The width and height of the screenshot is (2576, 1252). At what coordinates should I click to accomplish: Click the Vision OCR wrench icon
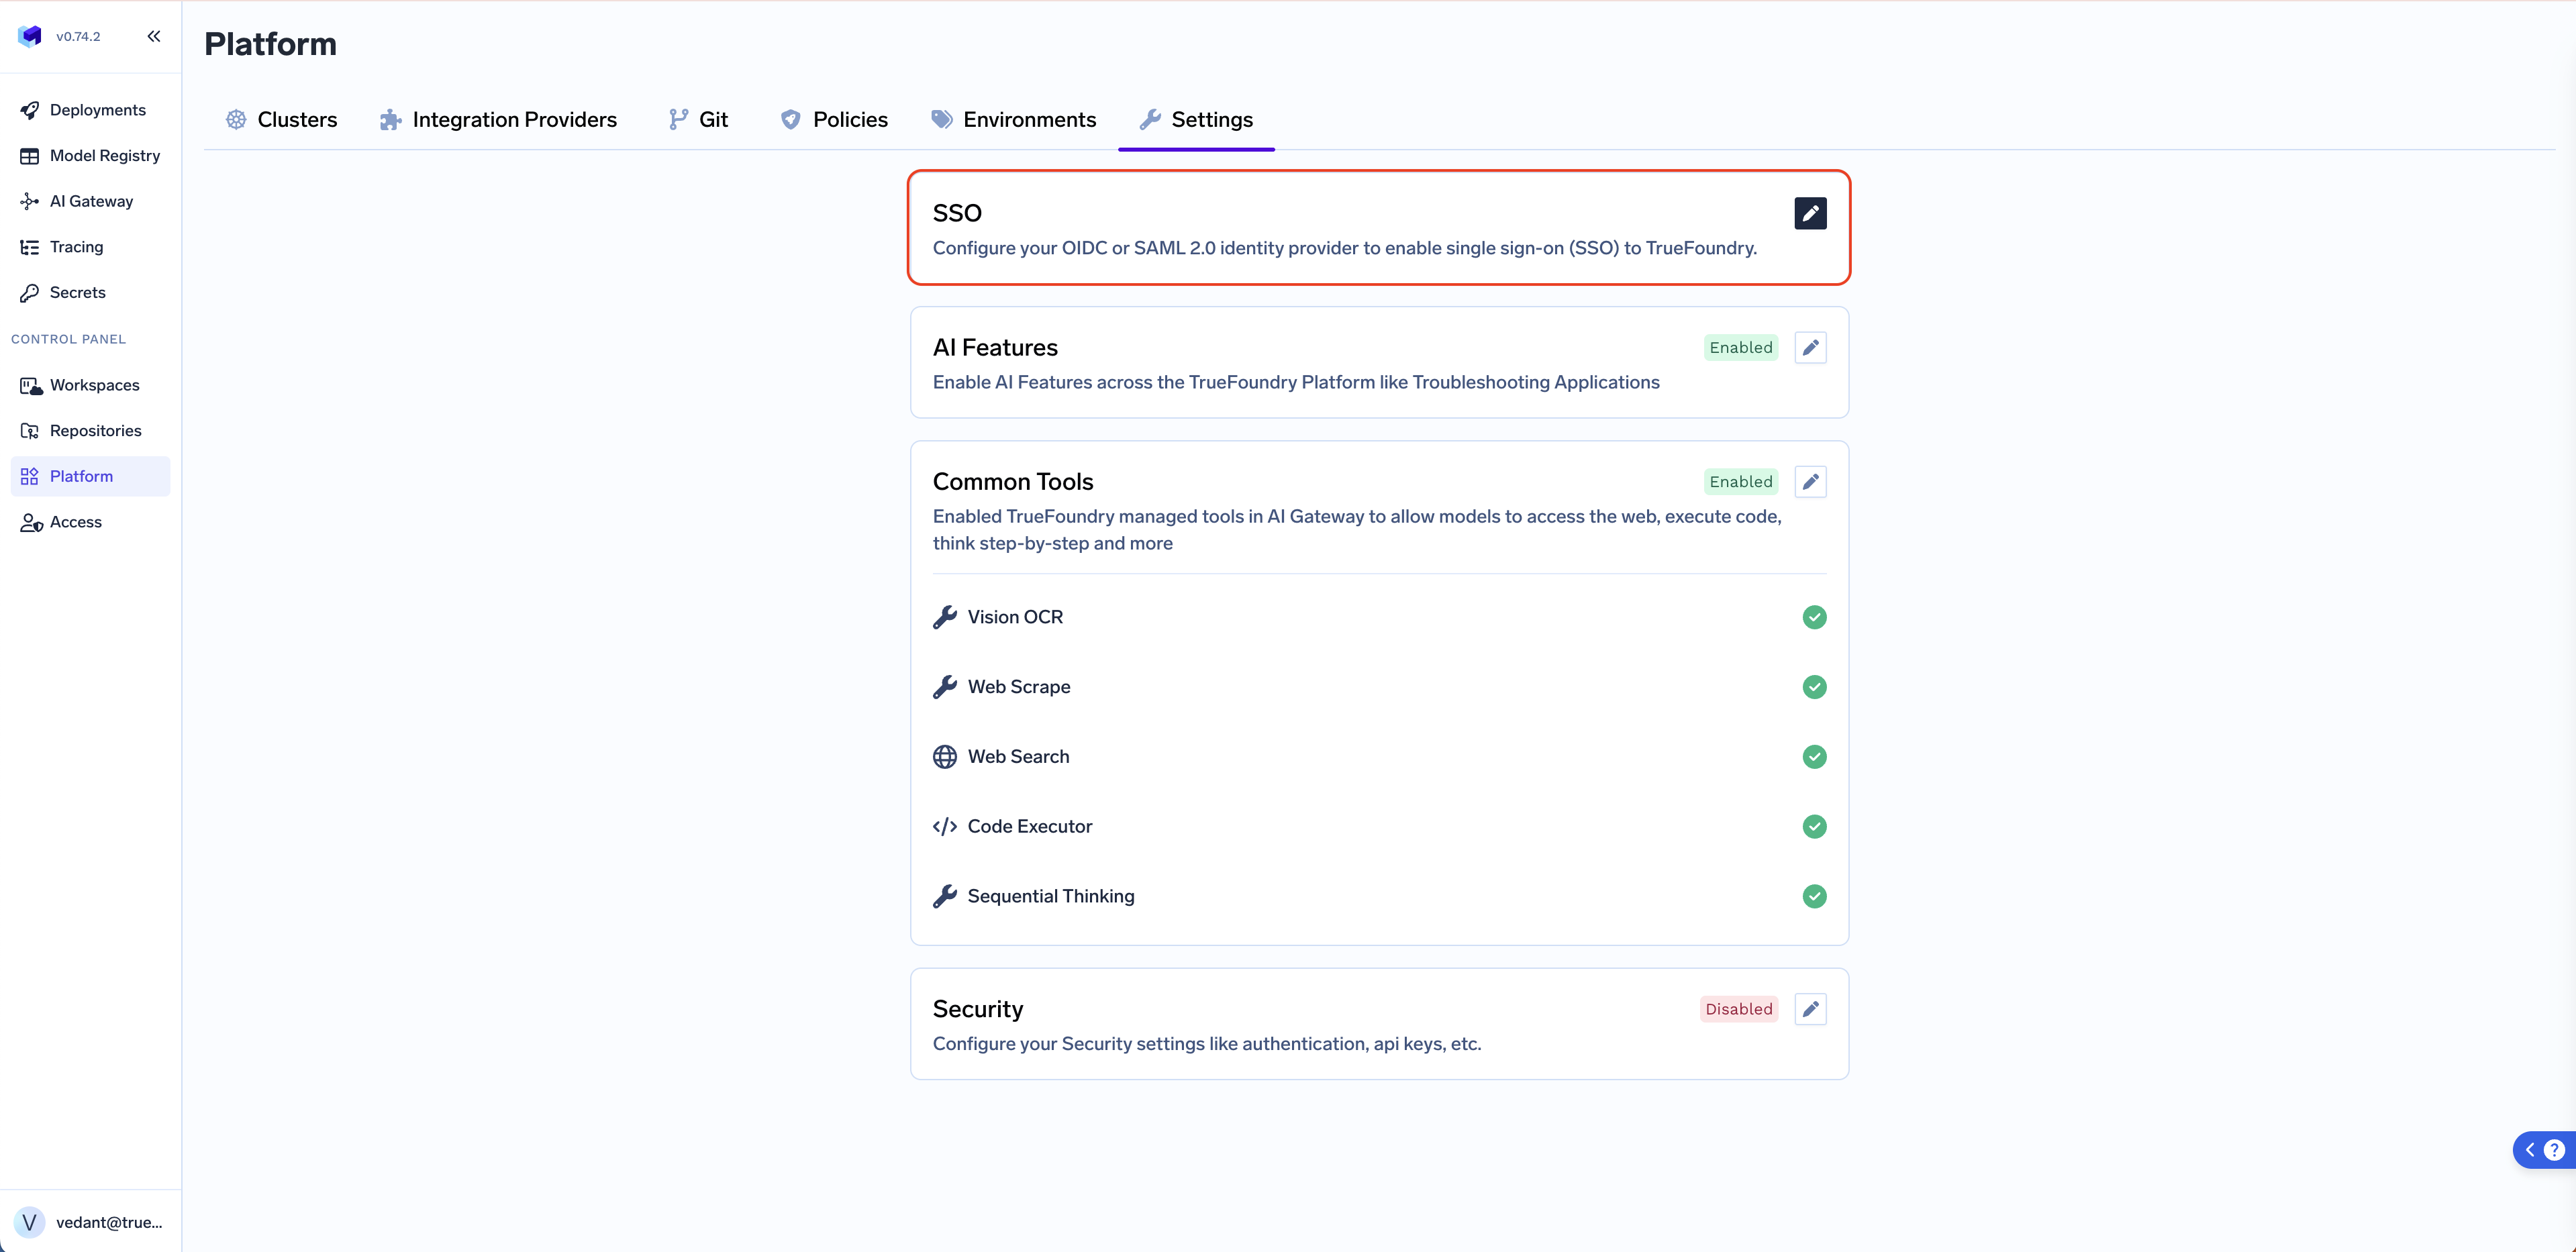tap(945, 617)
